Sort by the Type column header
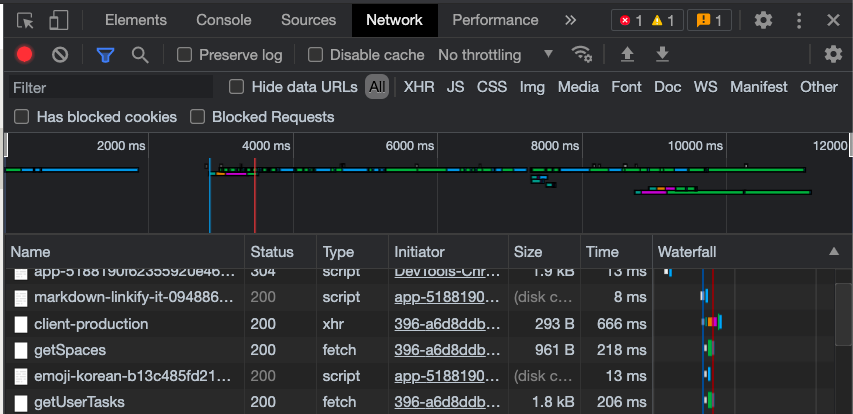 coord(352,252)
